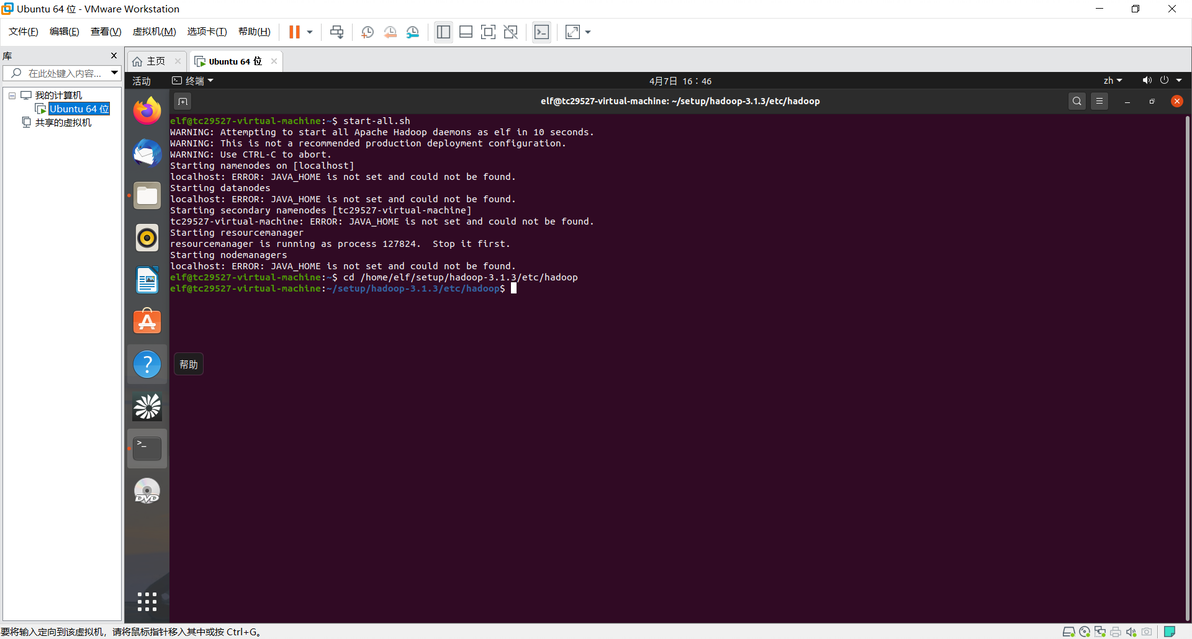
Task: Toggle the console view toolbar icon
Action: [x=541, y=32]
